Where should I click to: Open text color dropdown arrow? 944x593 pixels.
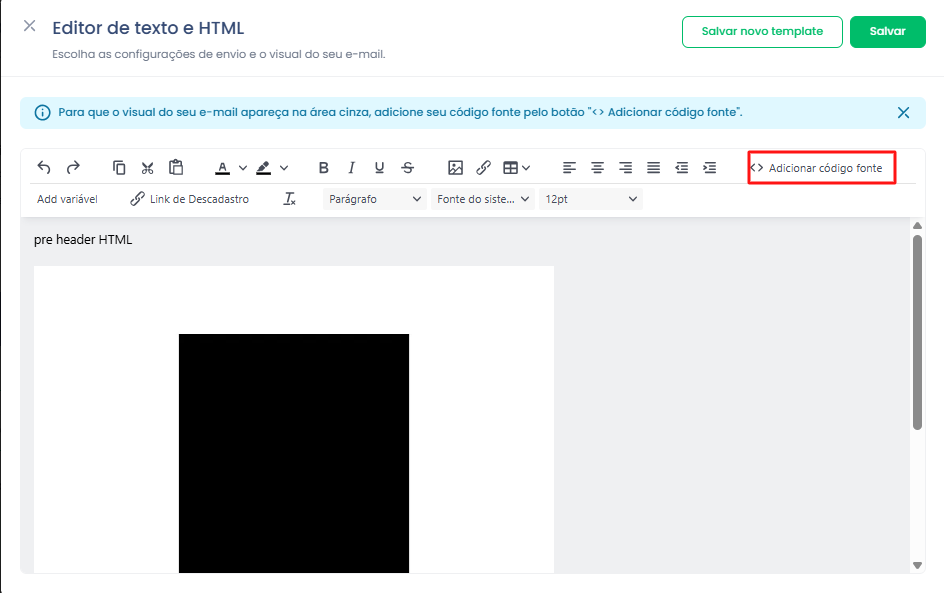[243, 168]
